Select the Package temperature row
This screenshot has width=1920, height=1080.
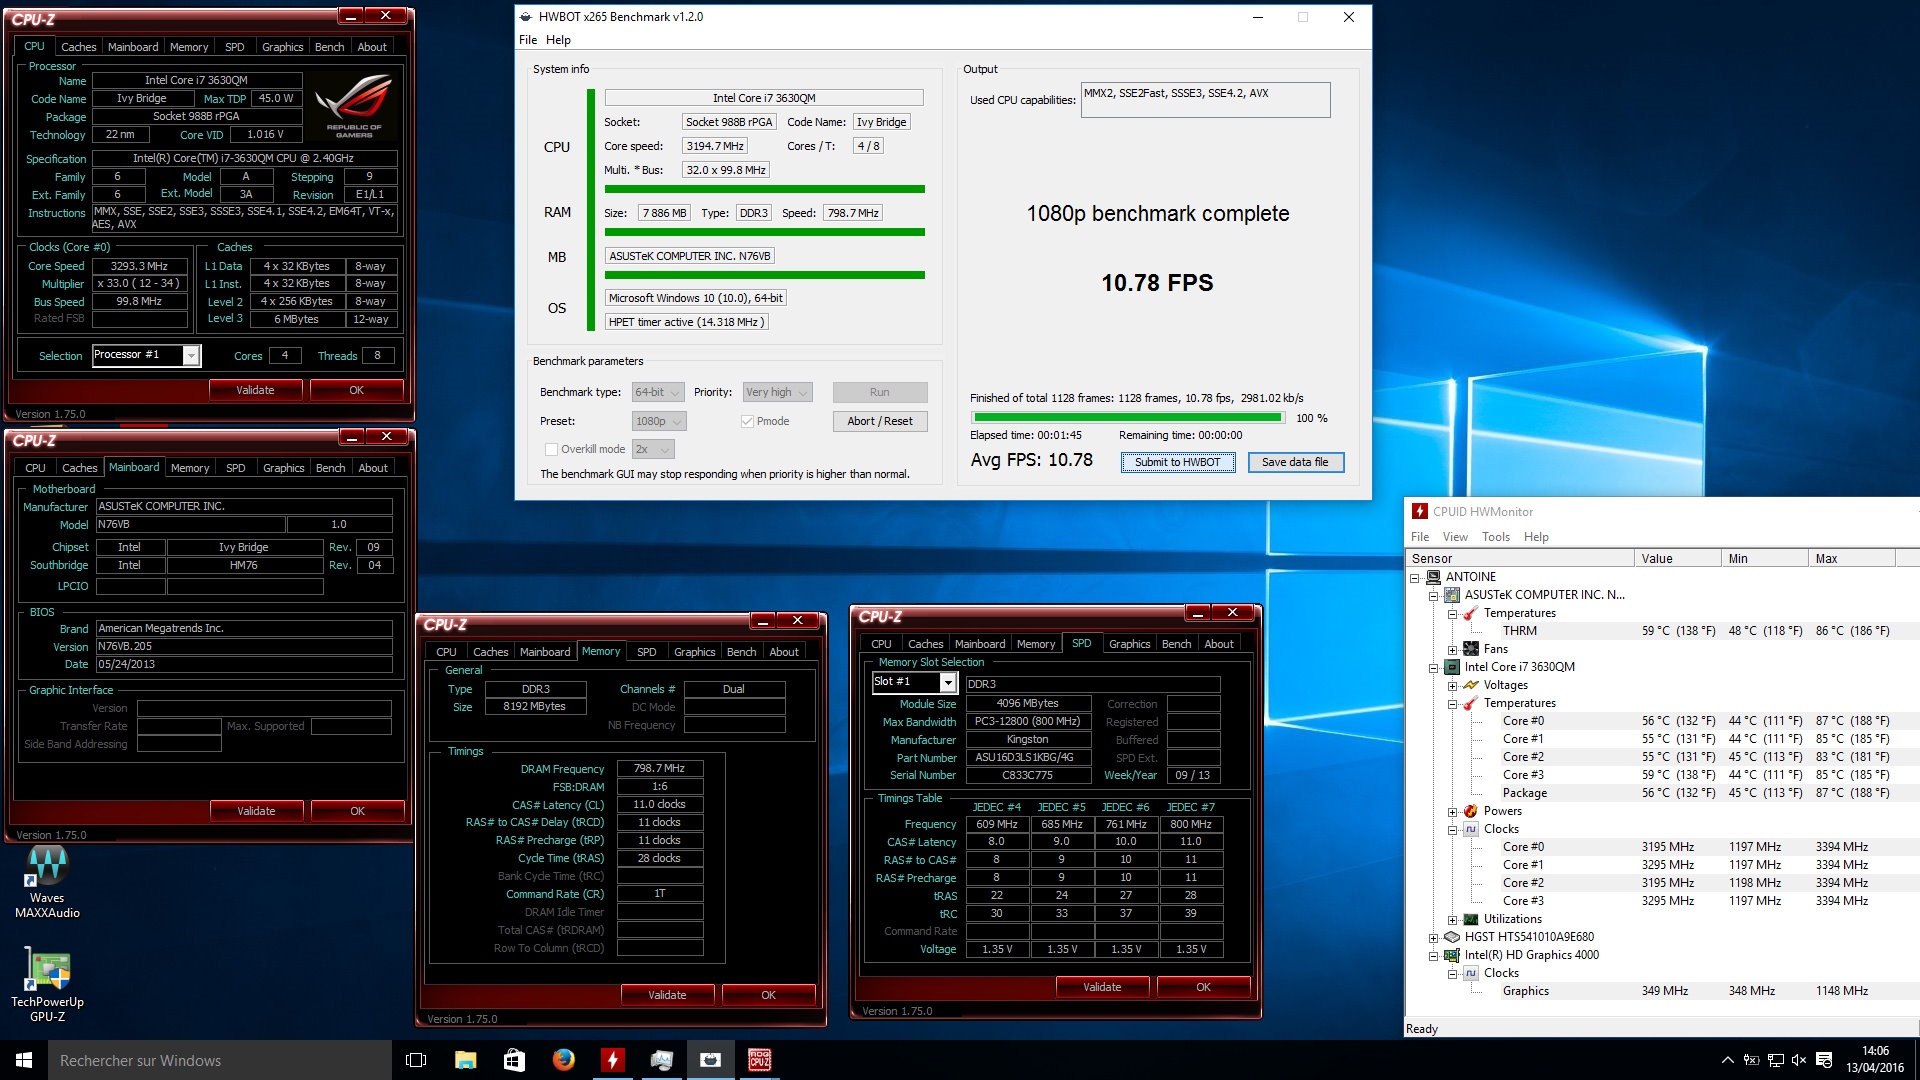coord(1662,793)
